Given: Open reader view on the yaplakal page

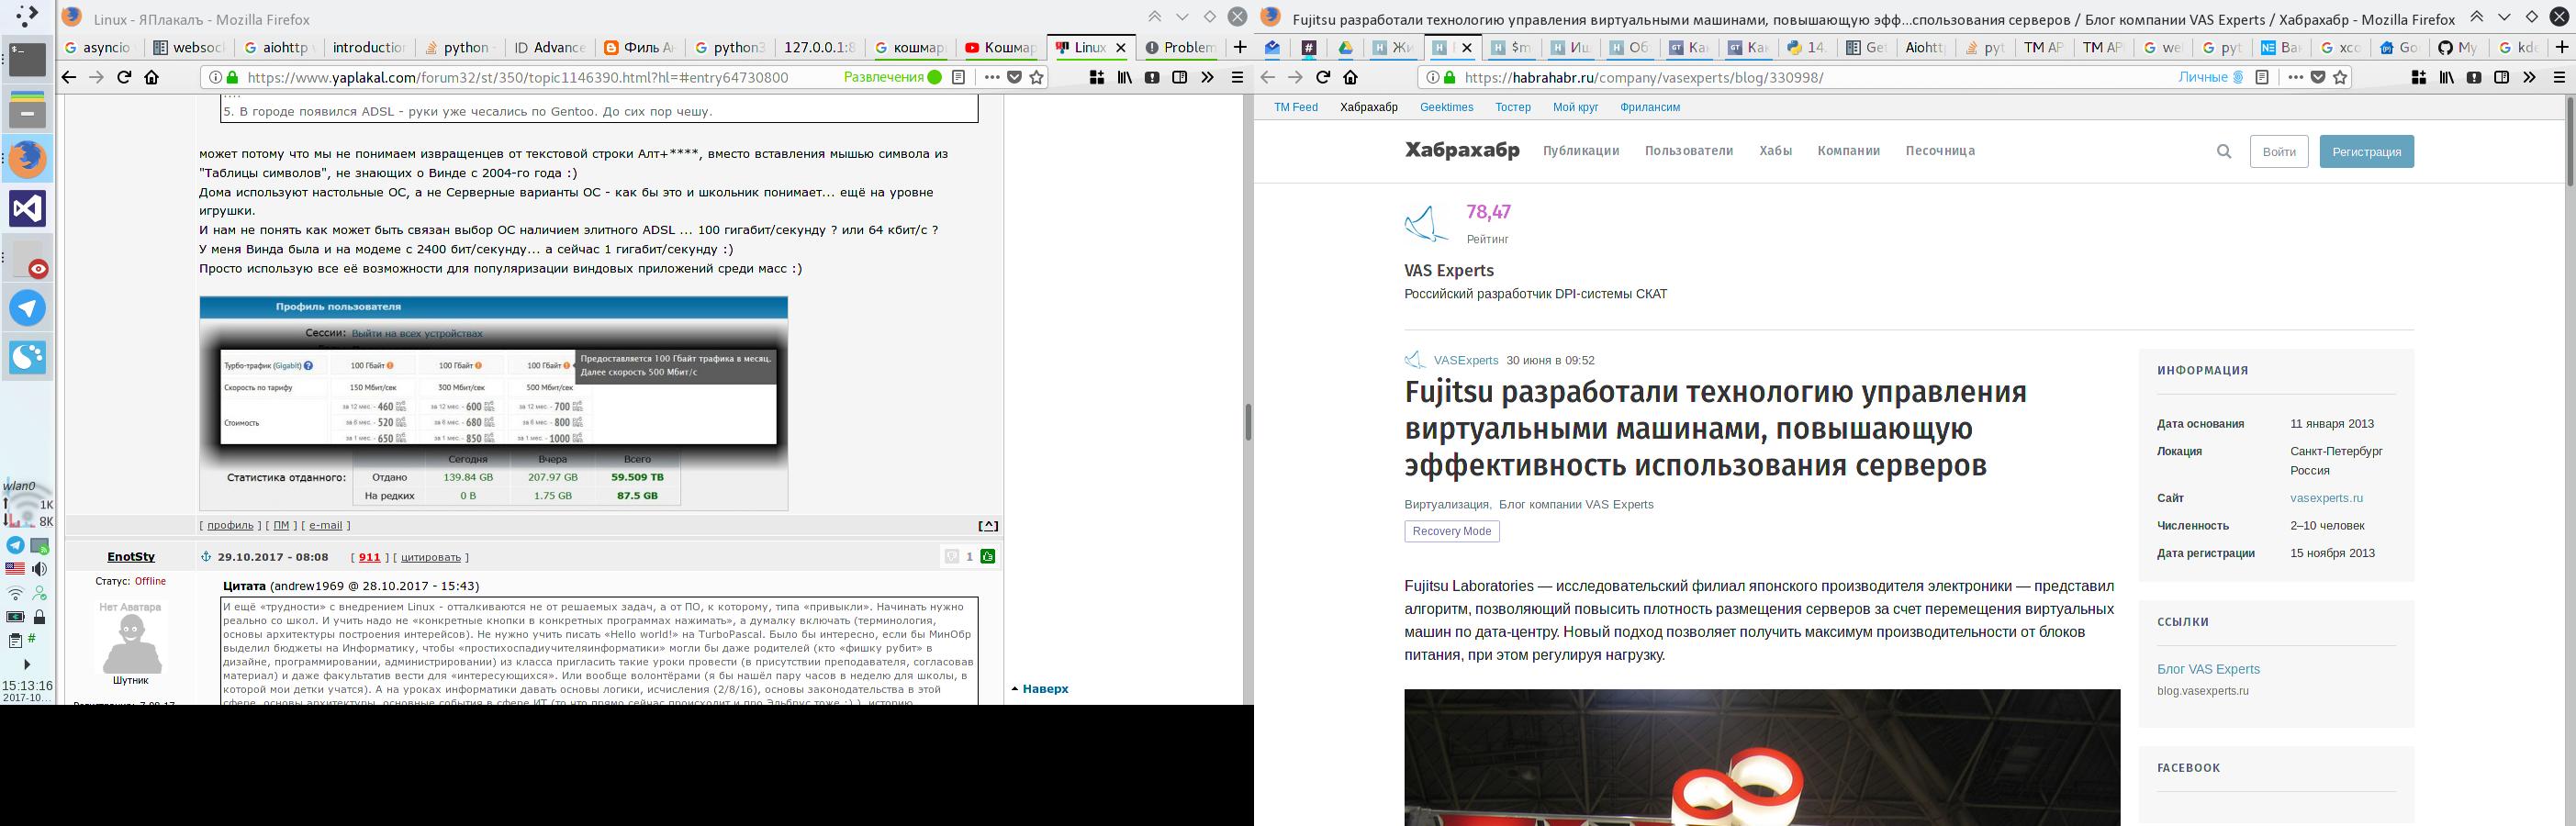Looking at the screenshot, I should coord(958,77).
